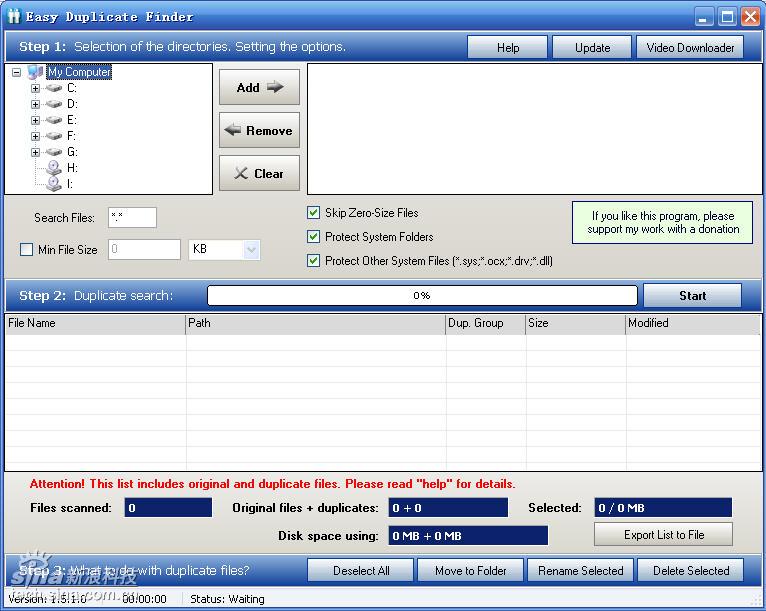Expand the F: drive node

click(x=35, y=136)
